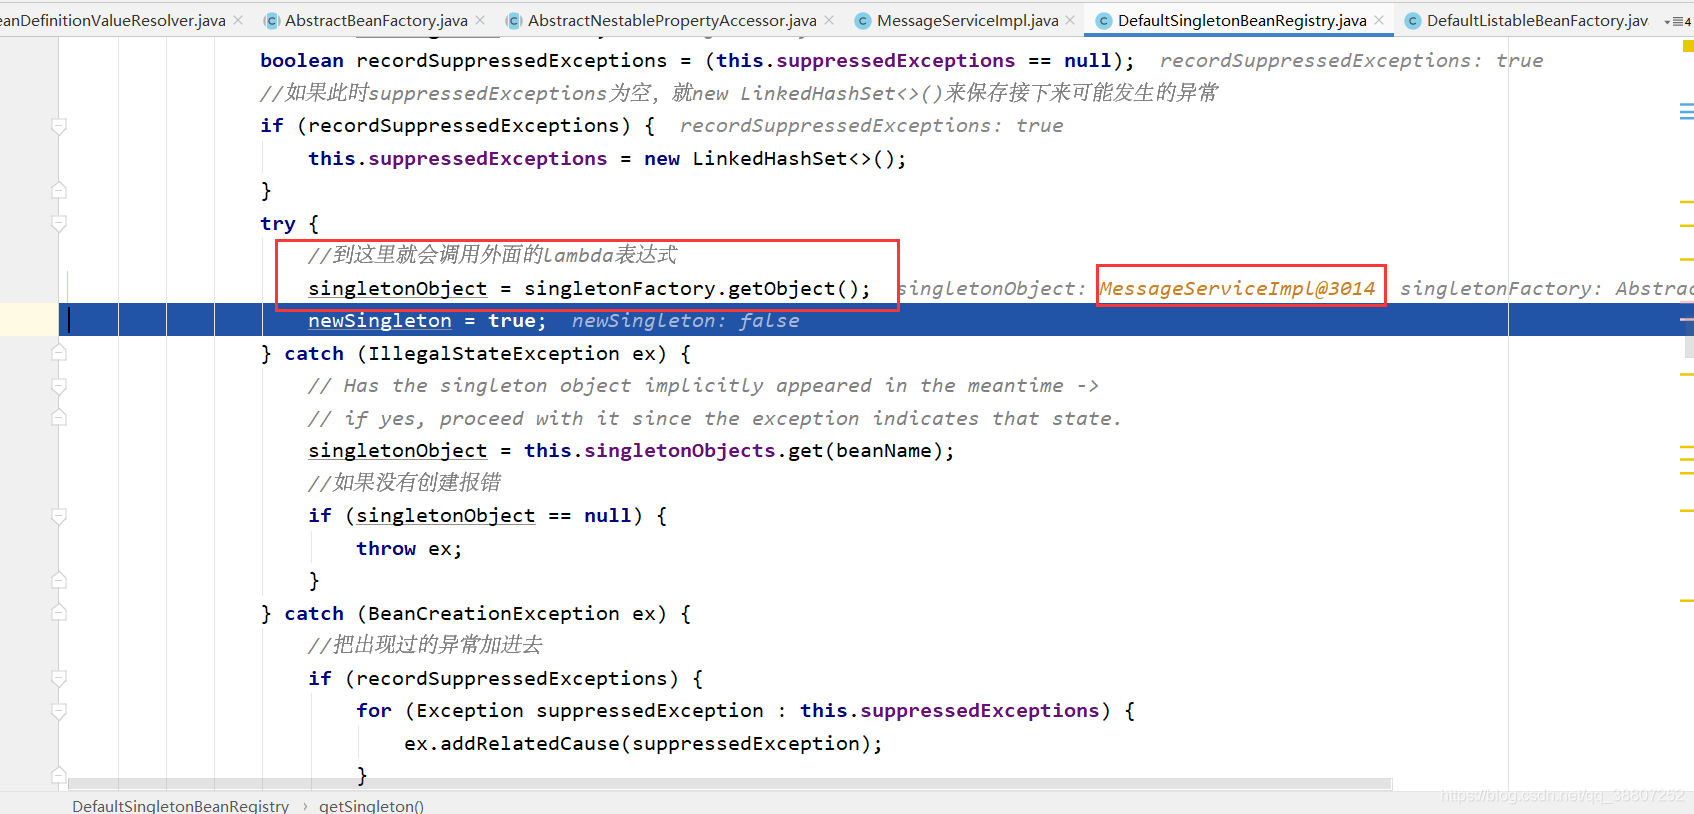Show the hidden tabs list dropdown
Viewport: 1694px width, 814px height.
pos(1677,21)
